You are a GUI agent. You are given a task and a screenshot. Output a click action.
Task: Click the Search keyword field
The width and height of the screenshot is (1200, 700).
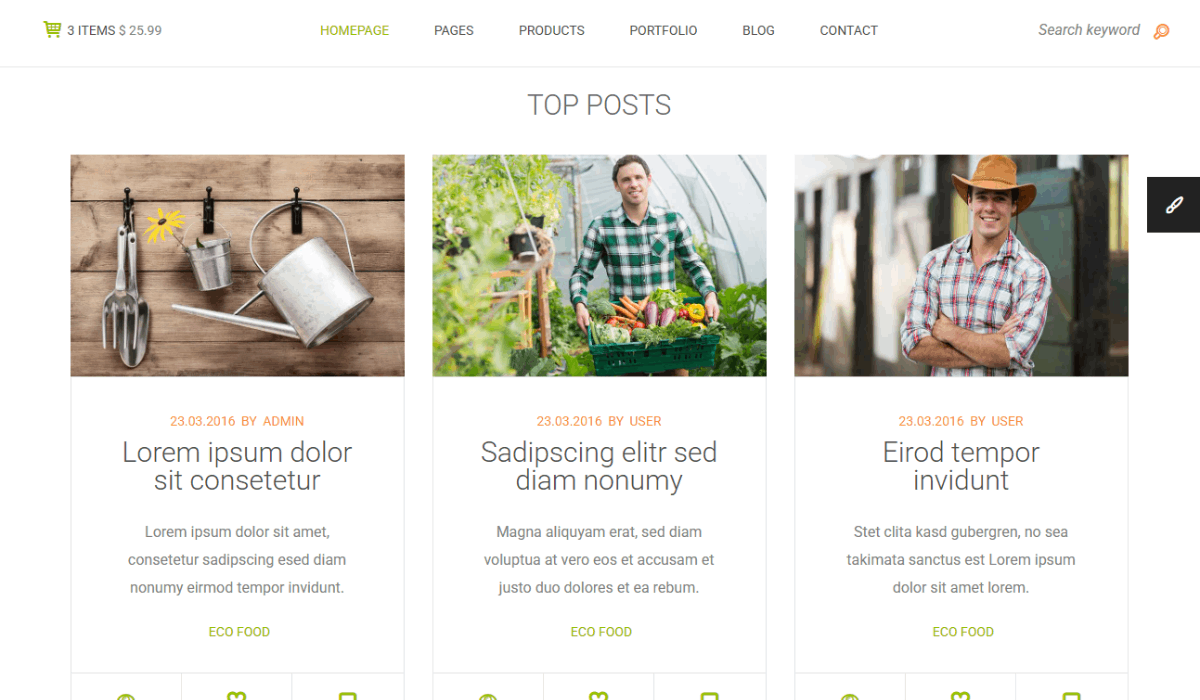click(1089, 30)
